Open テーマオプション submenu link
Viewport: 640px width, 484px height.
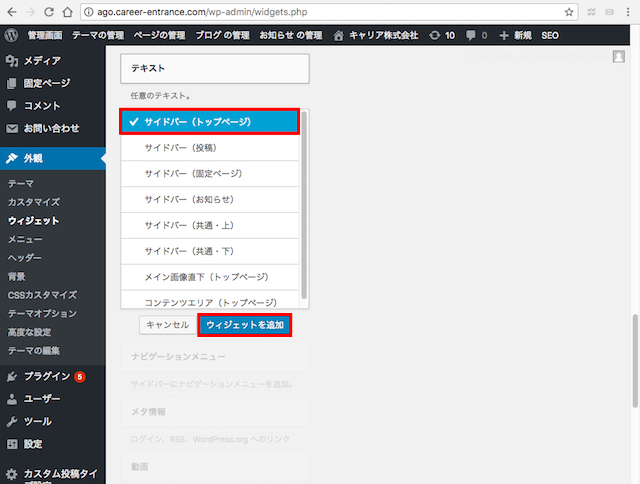pos(42,313)
